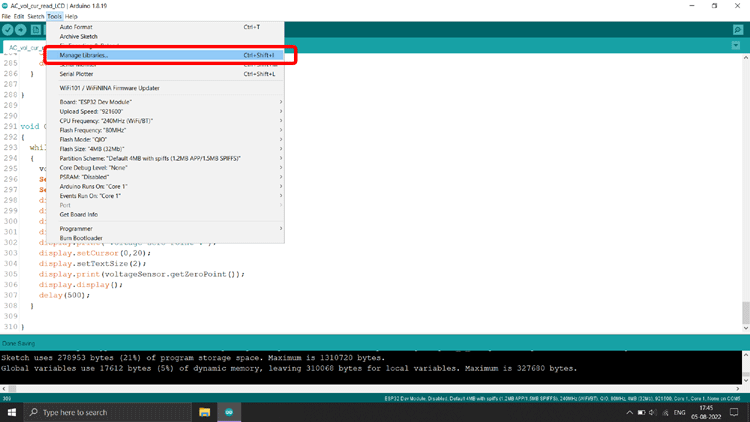Click console horizontal scrollbar left arrow
This screenshot has width=750, height=422.
click(x=4, y=389)
